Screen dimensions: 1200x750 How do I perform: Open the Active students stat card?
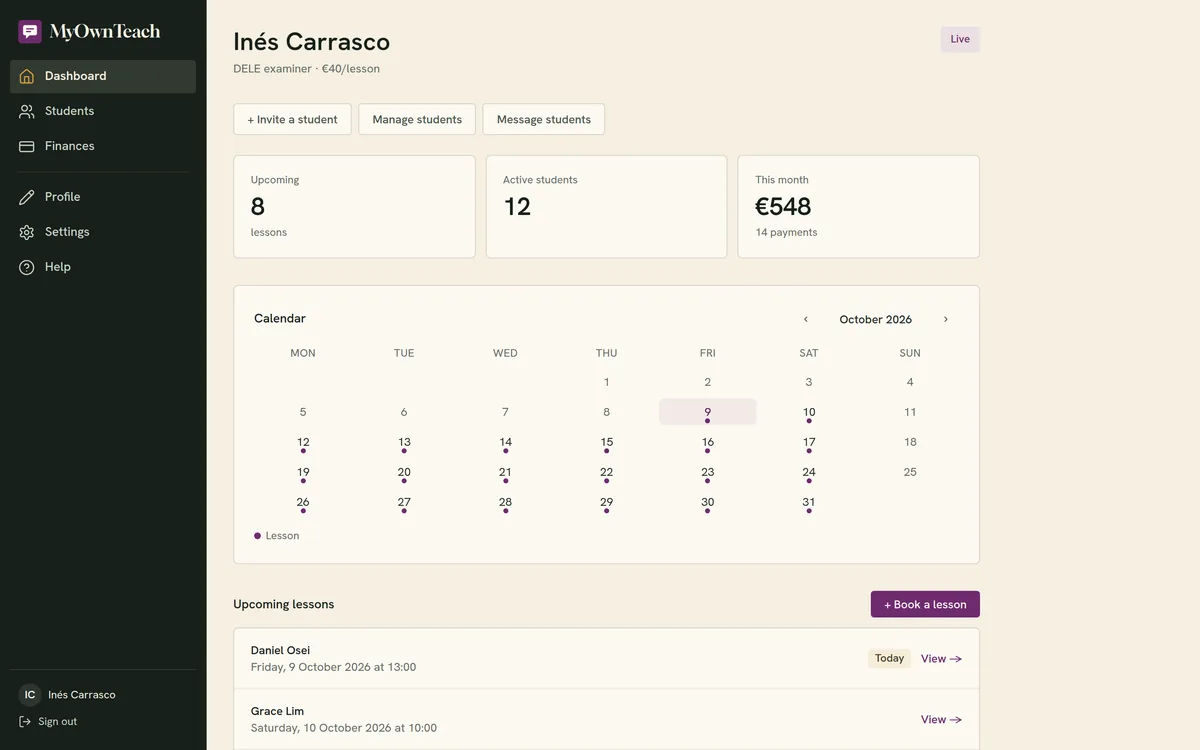(607, 207)
